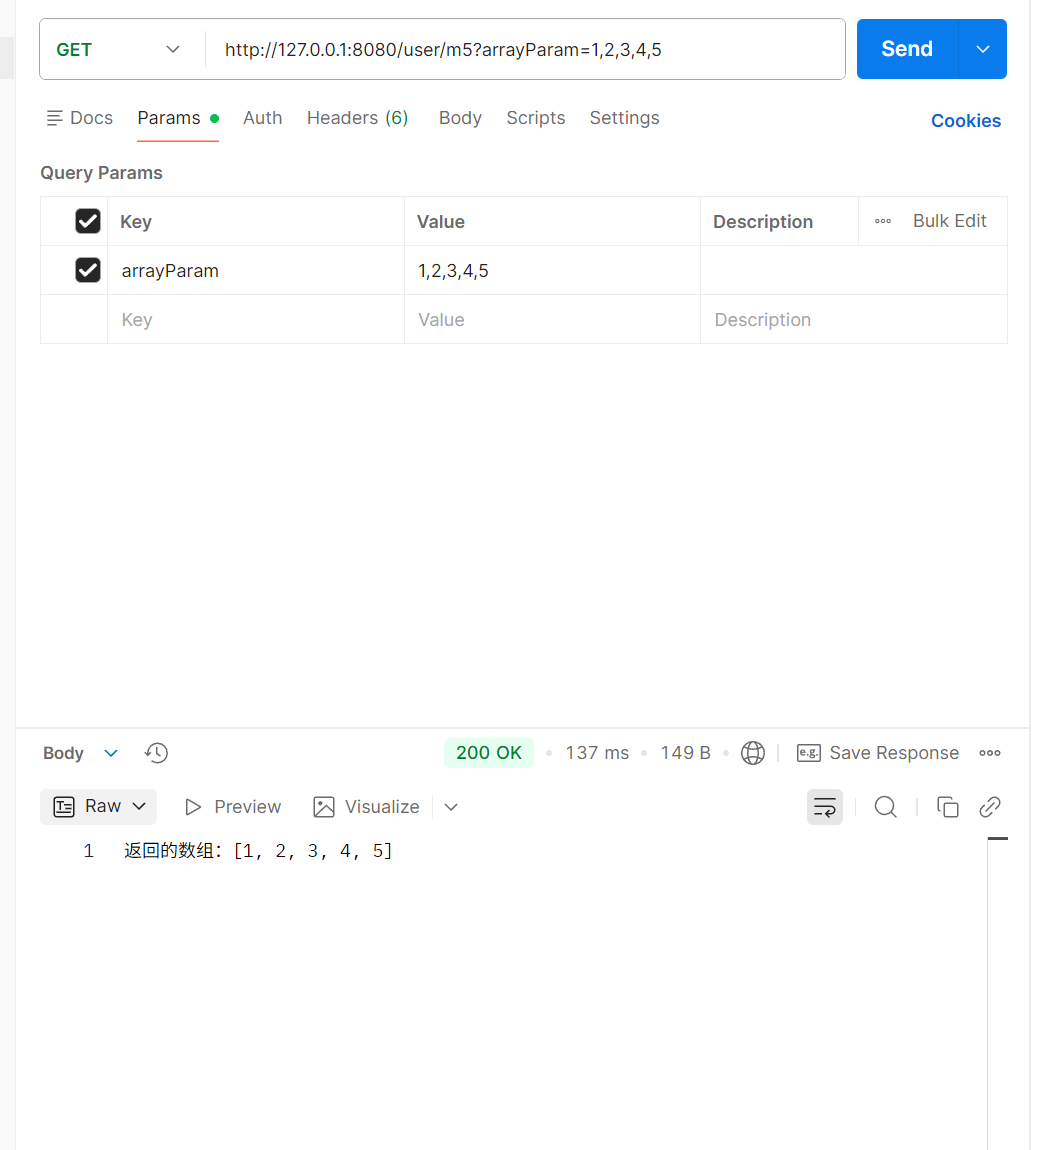1052x1150 pixels.
Task: Click the Query Params heading
Action: pyautogui.click(x=101, y=173)
